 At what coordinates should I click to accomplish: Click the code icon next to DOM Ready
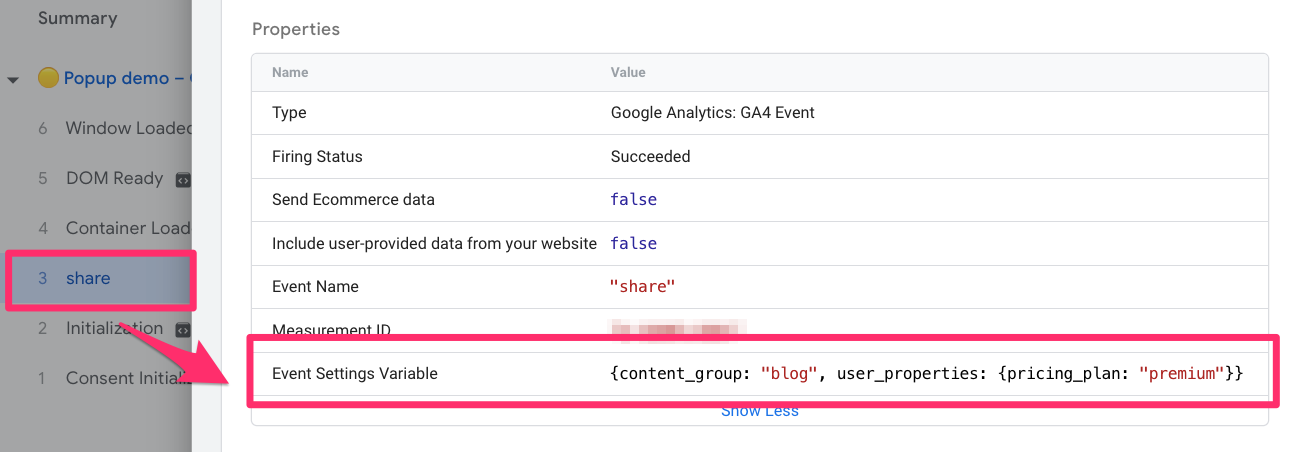point(183,180)
